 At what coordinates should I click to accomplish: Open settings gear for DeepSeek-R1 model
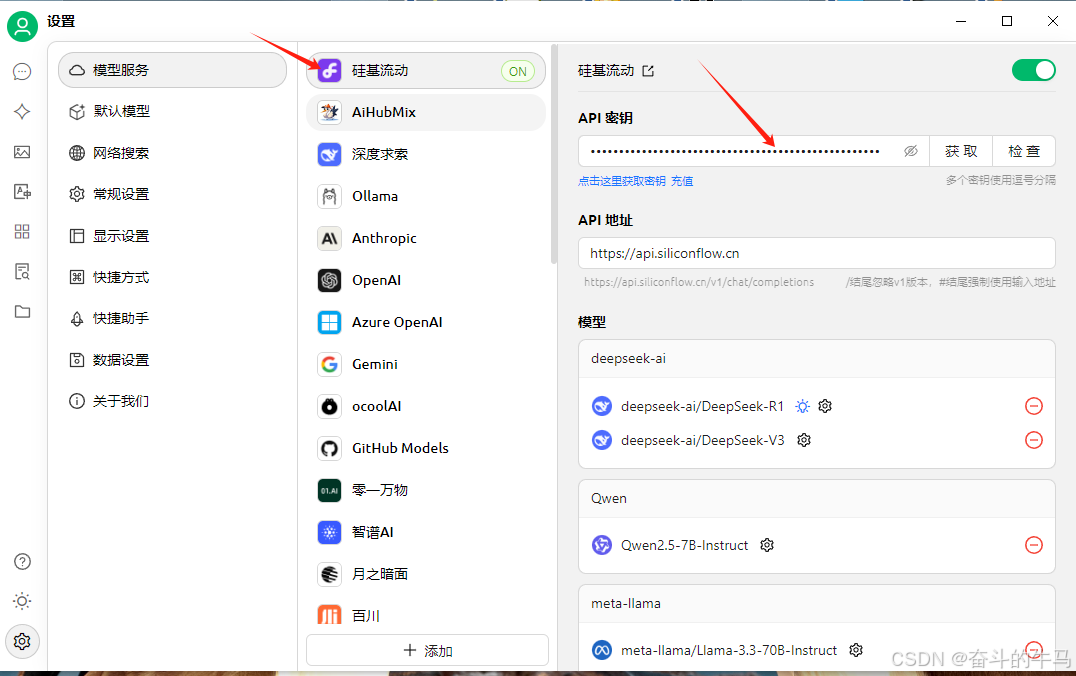click(x=825, y=406)
